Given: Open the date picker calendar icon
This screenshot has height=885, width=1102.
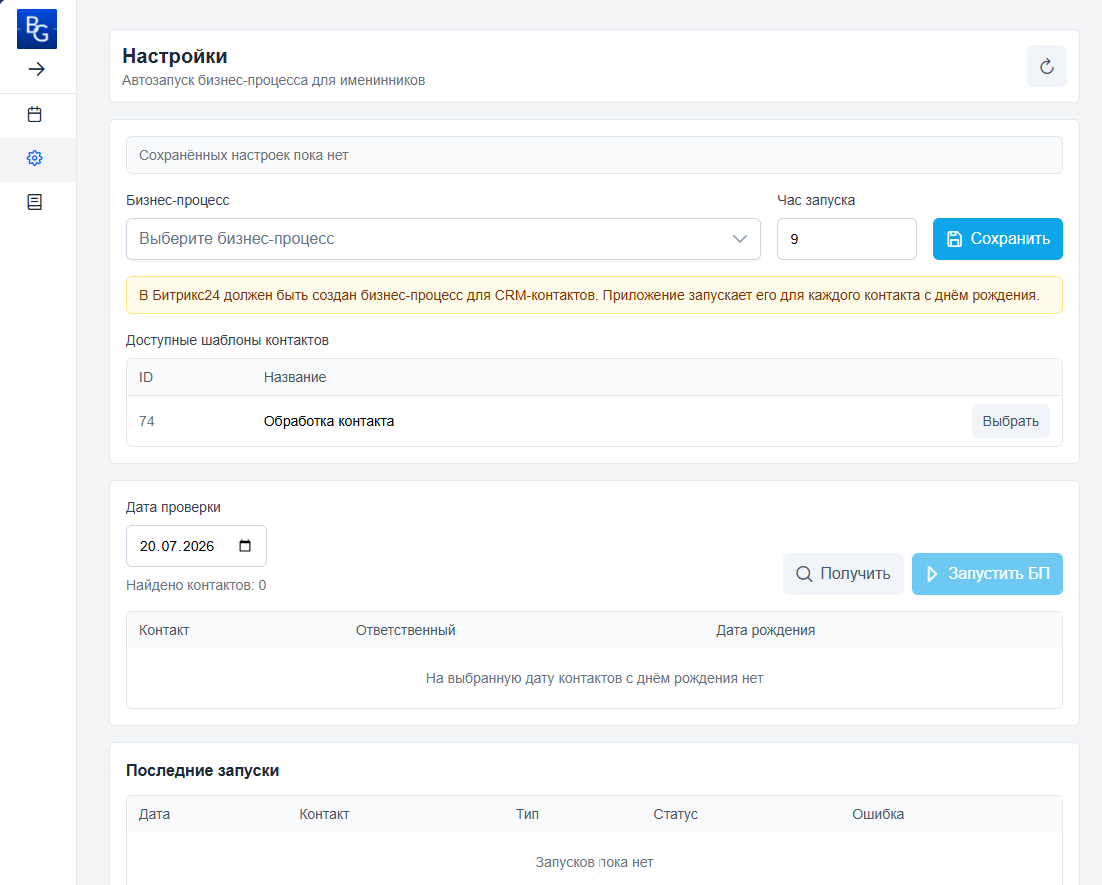Looking at the screenshot, I should tap(245, 546).
